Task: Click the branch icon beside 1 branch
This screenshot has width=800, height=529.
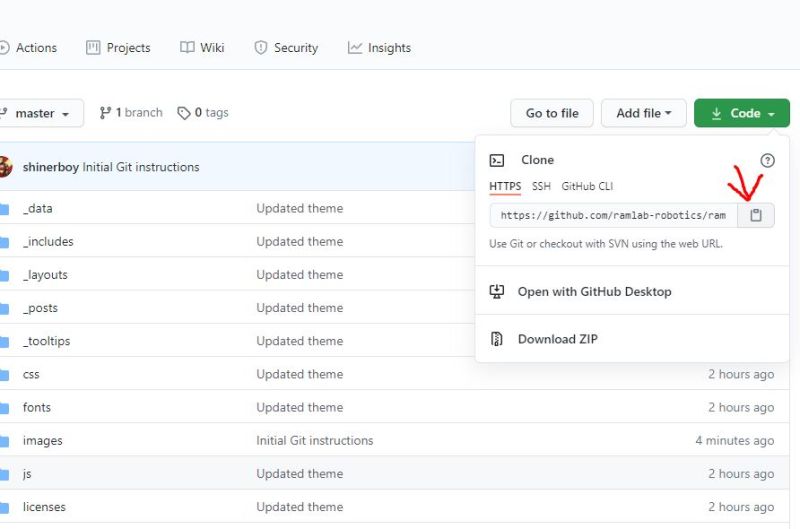Action: point(105,113)
